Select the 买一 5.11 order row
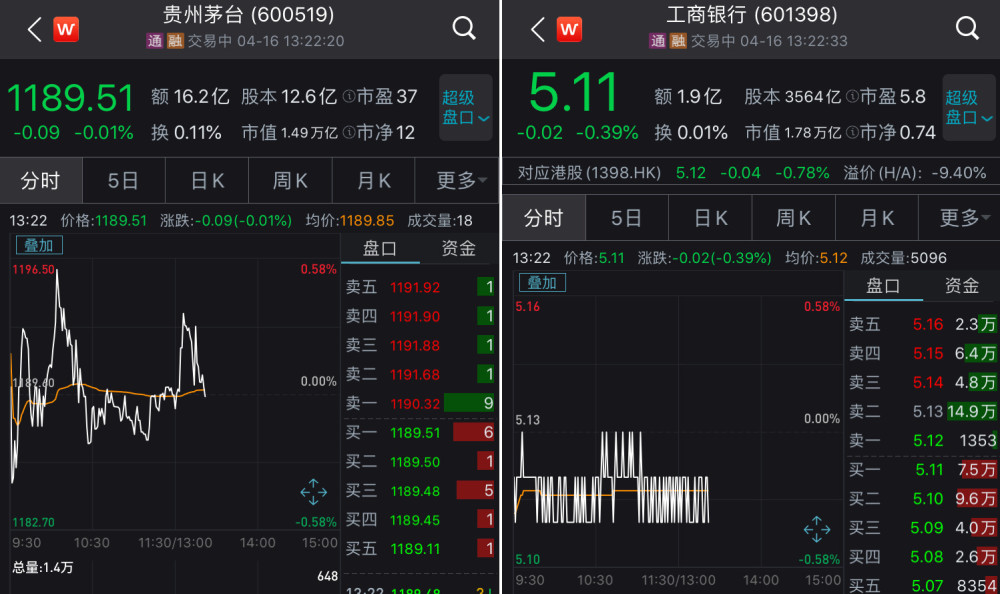This screenshot has height=594, width=1000. pos(922,470)
